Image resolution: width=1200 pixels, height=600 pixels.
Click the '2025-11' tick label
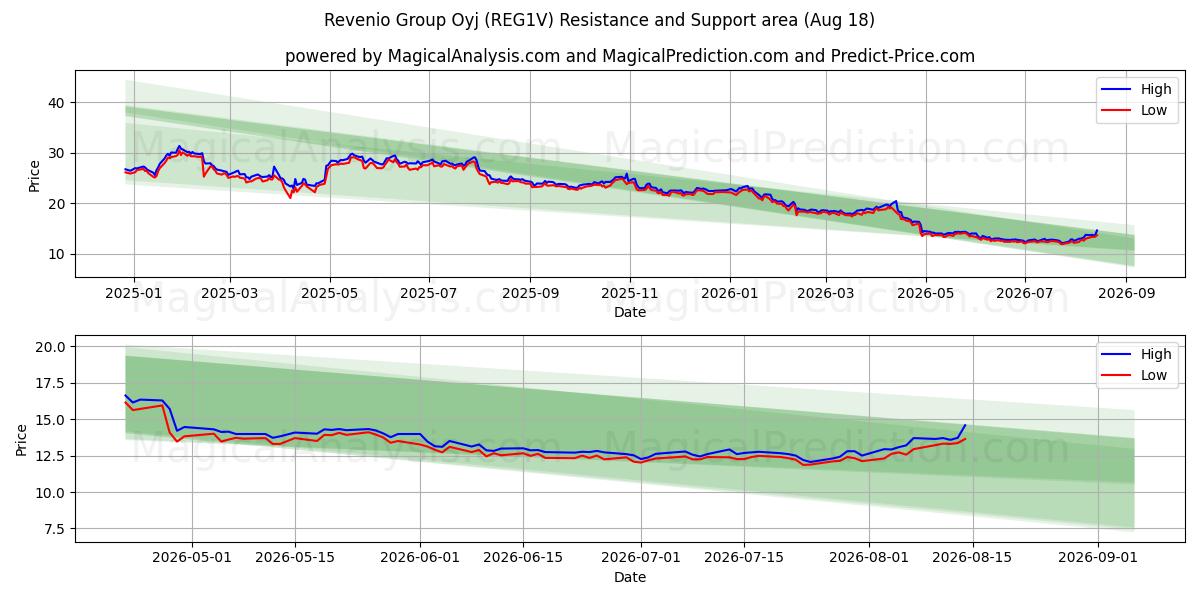(x=629, y=293)
